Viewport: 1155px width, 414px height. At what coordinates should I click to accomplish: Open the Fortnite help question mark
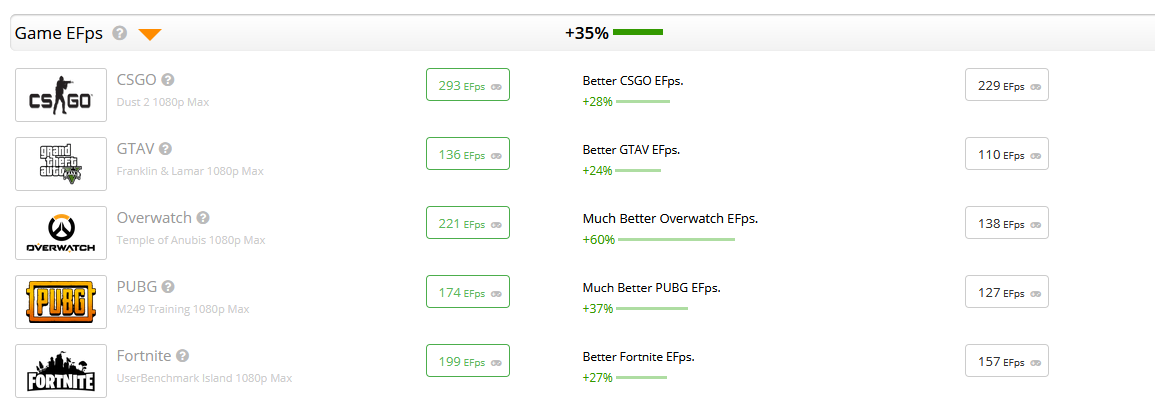coord(183,356)
